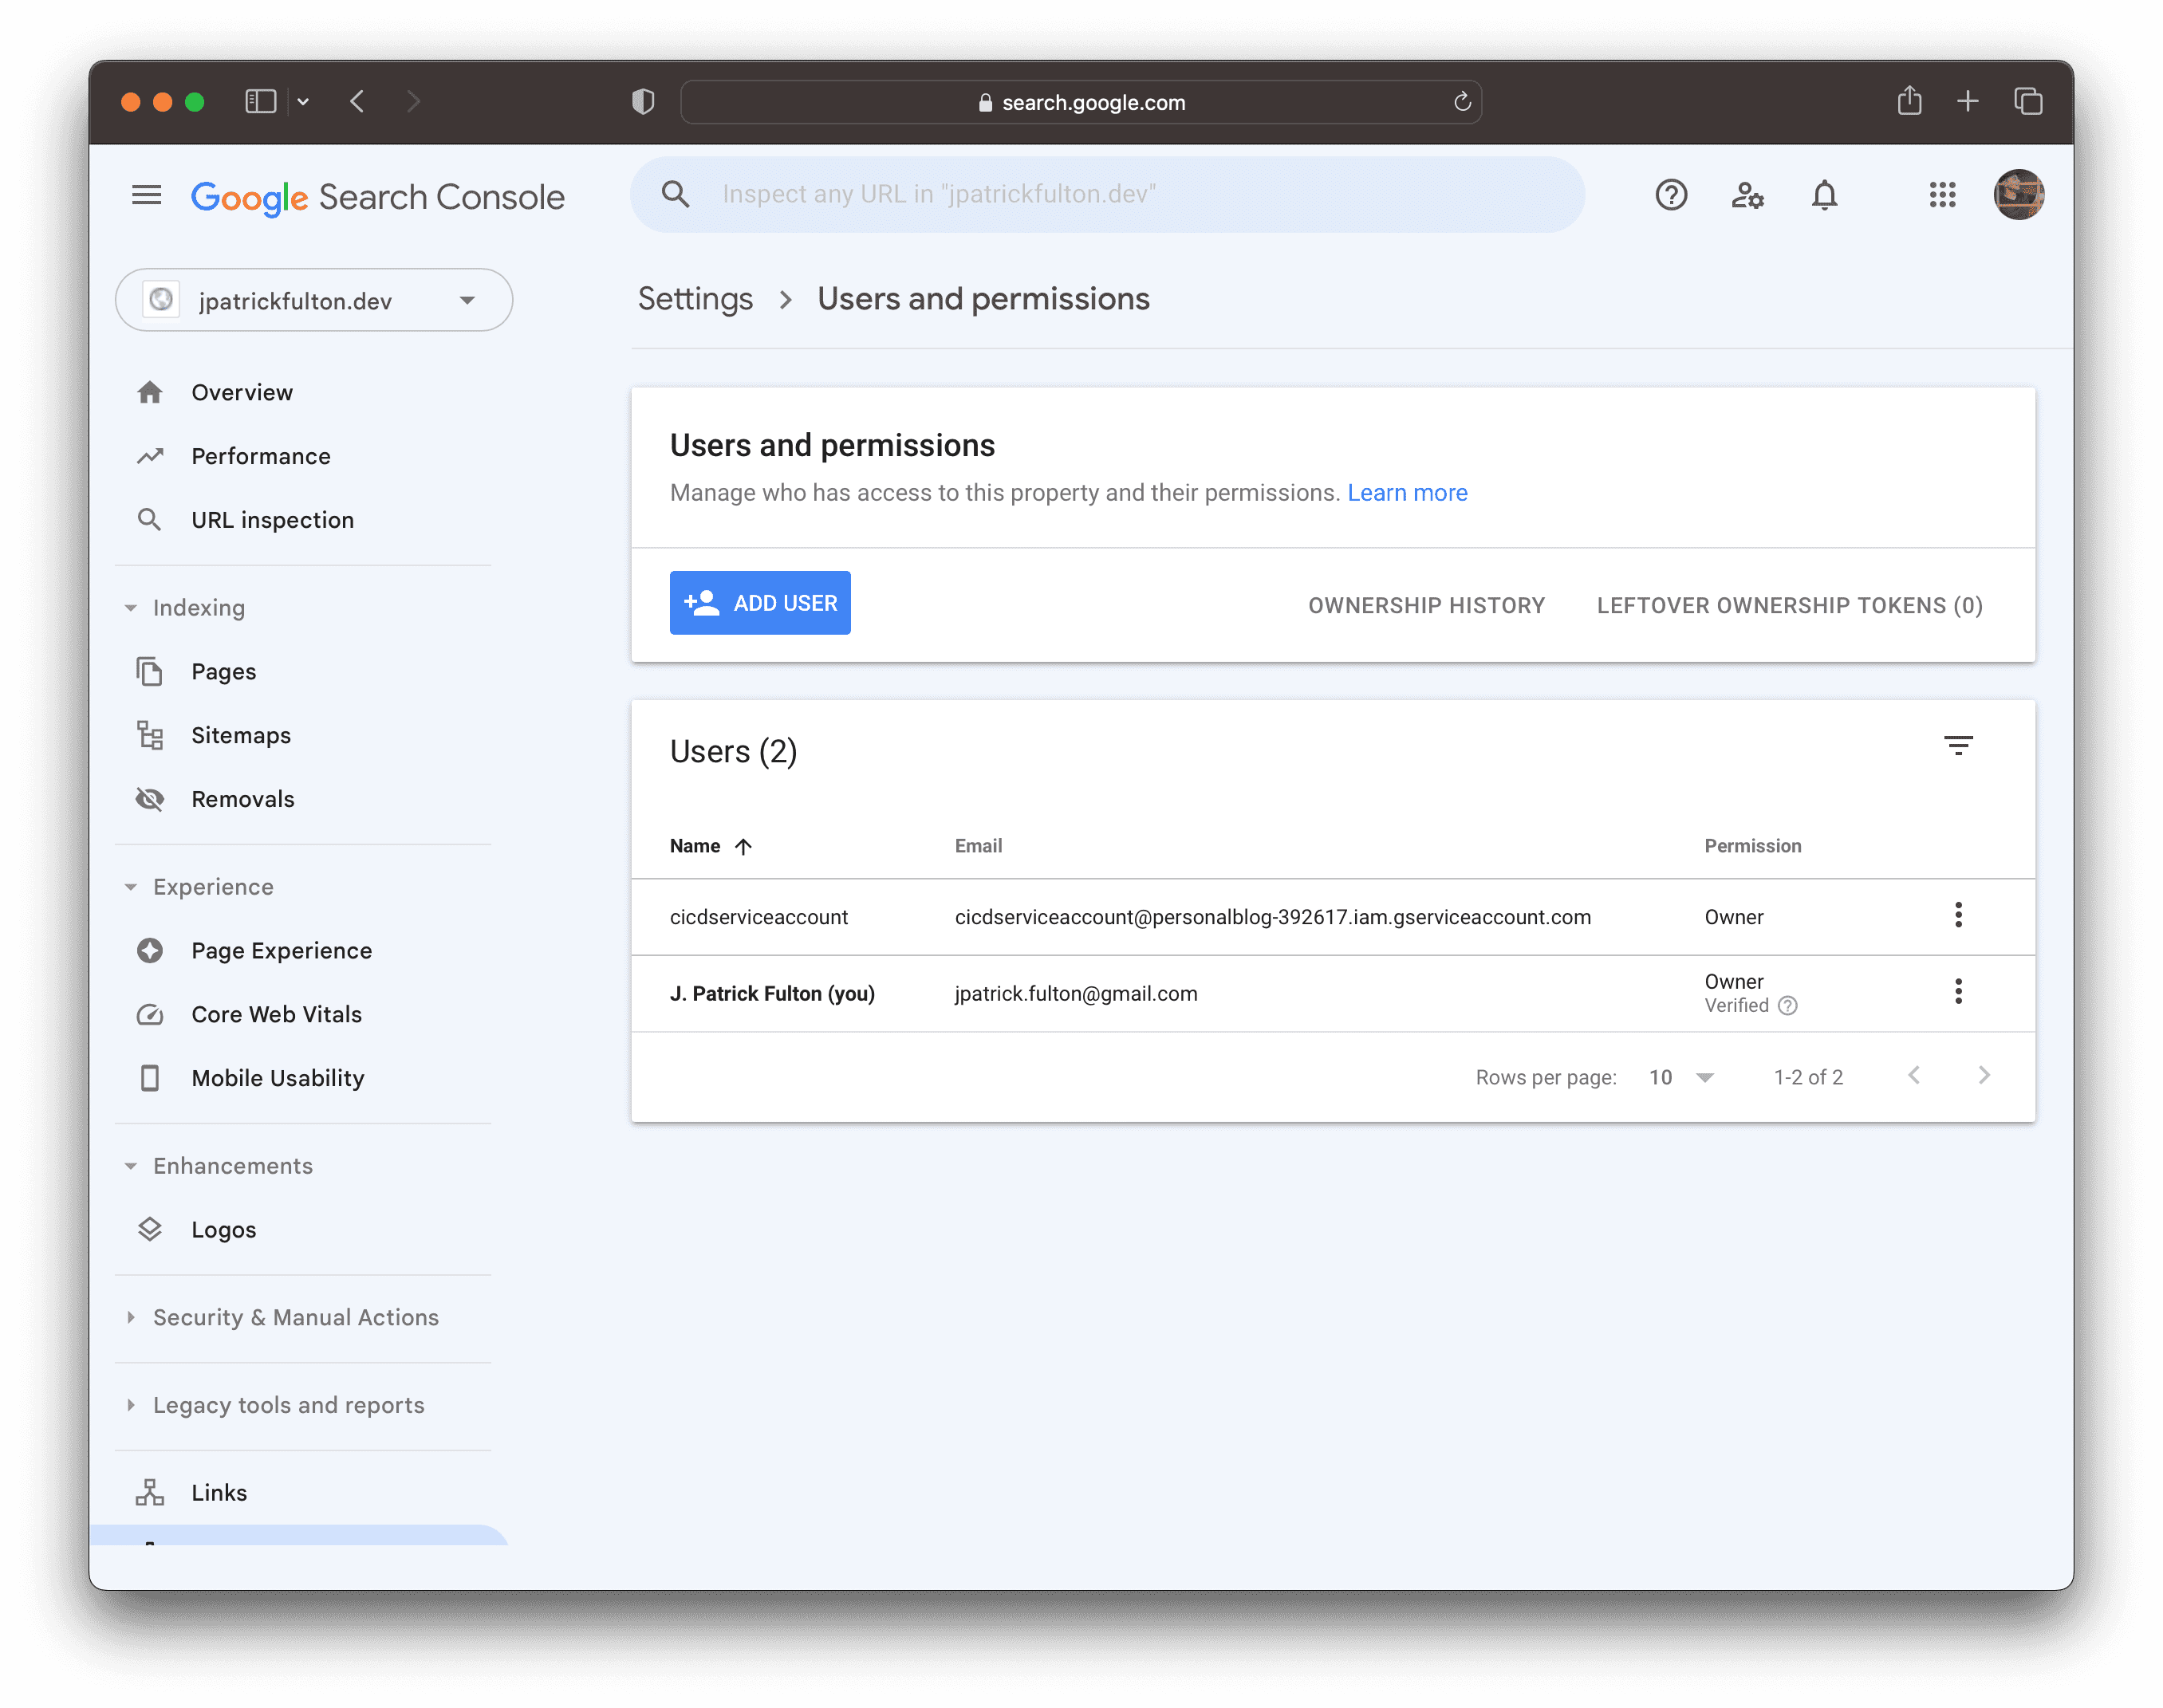Open Core Web Vitals report
2163x1708 pixels.
pyautogui.click(x=277, y=1014)
